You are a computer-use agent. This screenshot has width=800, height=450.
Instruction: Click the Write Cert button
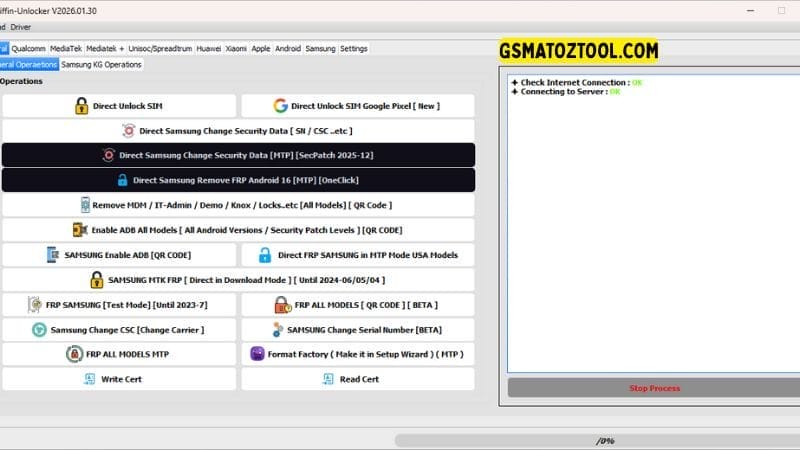[x=119, y=379]
